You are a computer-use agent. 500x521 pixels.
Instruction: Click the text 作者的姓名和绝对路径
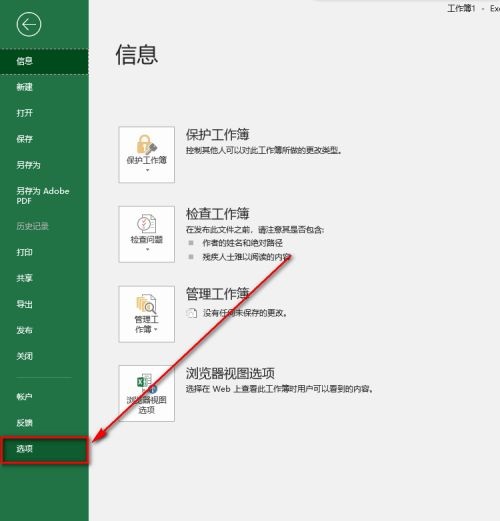pos(242,243)
